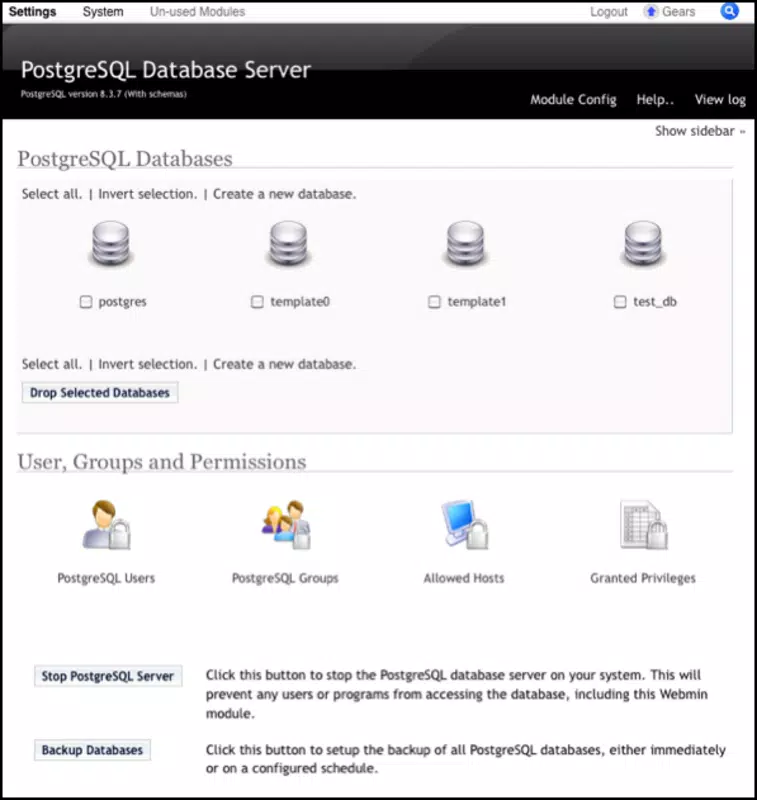This screenshot has height=800, width=757.
Task: Click the template0 database name
Action: coord(300,302)
